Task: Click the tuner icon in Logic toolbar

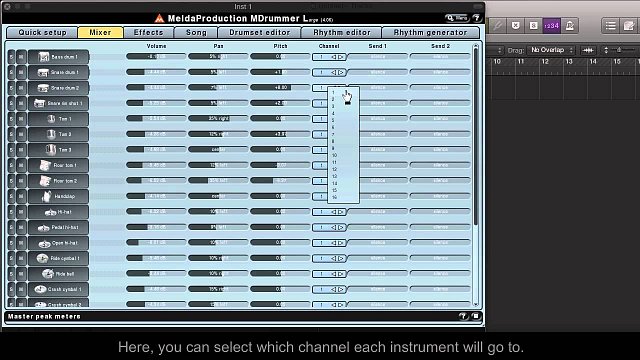Action: 497,26
